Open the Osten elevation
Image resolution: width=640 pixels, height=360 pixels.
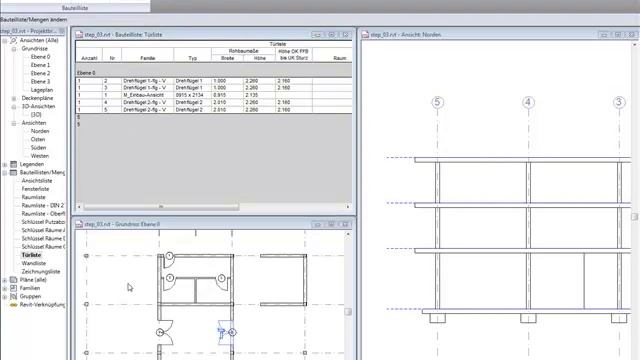point(38,140)
